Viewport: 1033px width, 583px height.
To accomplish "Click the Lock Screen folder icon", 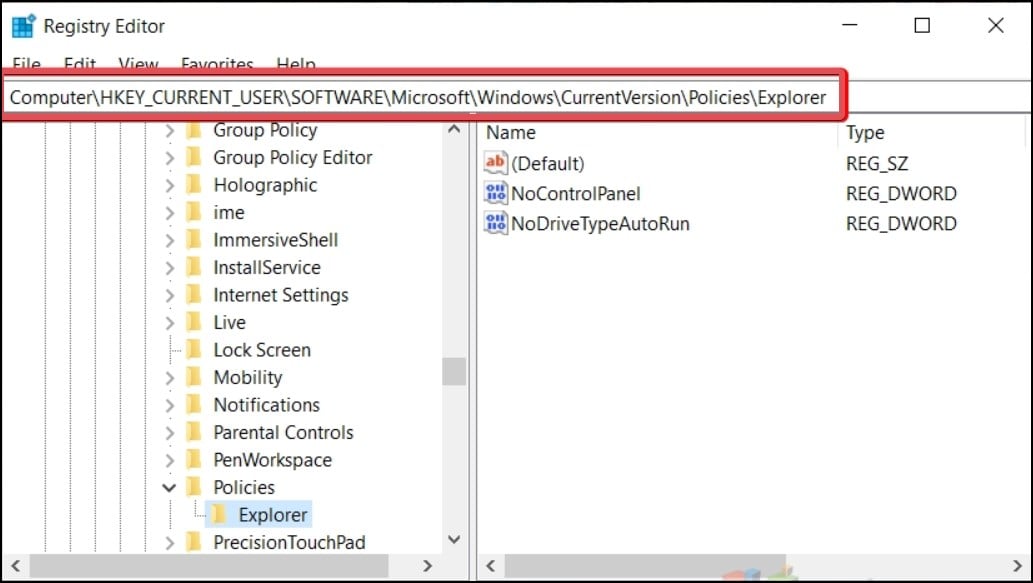I will coord(195,350).
